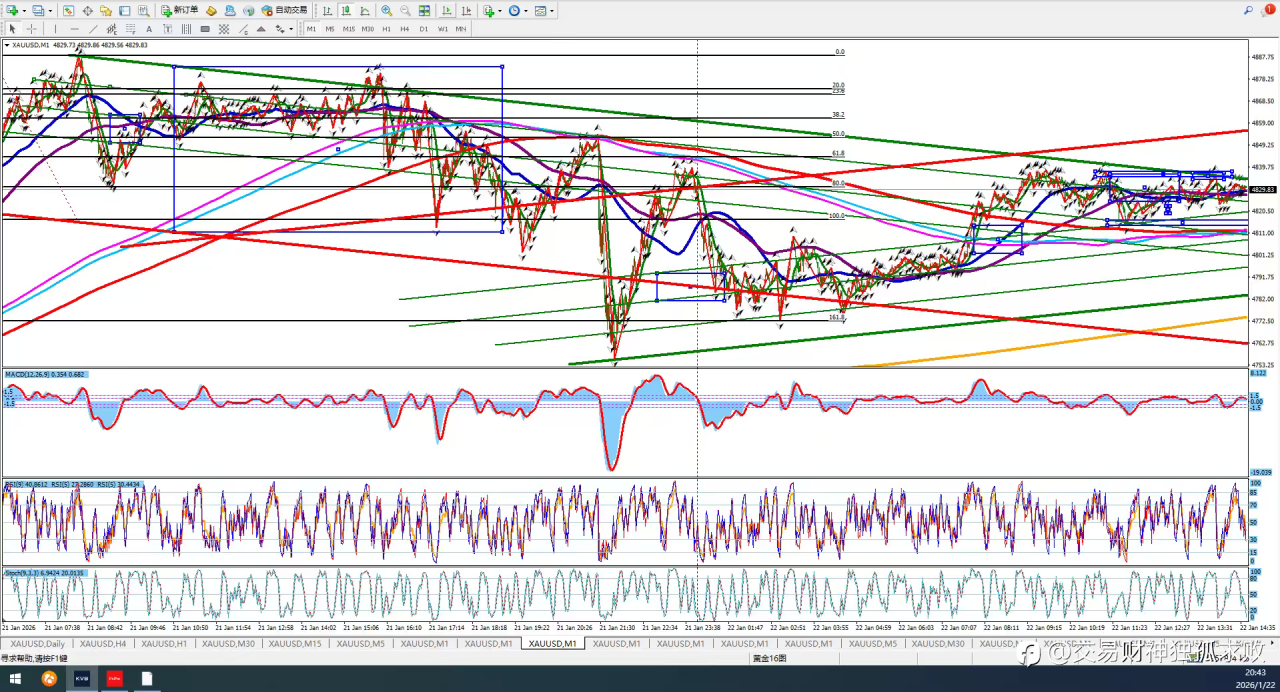Click the MACD indicator label
This screenshot has width=1280, height=692.
coord(45,374)
